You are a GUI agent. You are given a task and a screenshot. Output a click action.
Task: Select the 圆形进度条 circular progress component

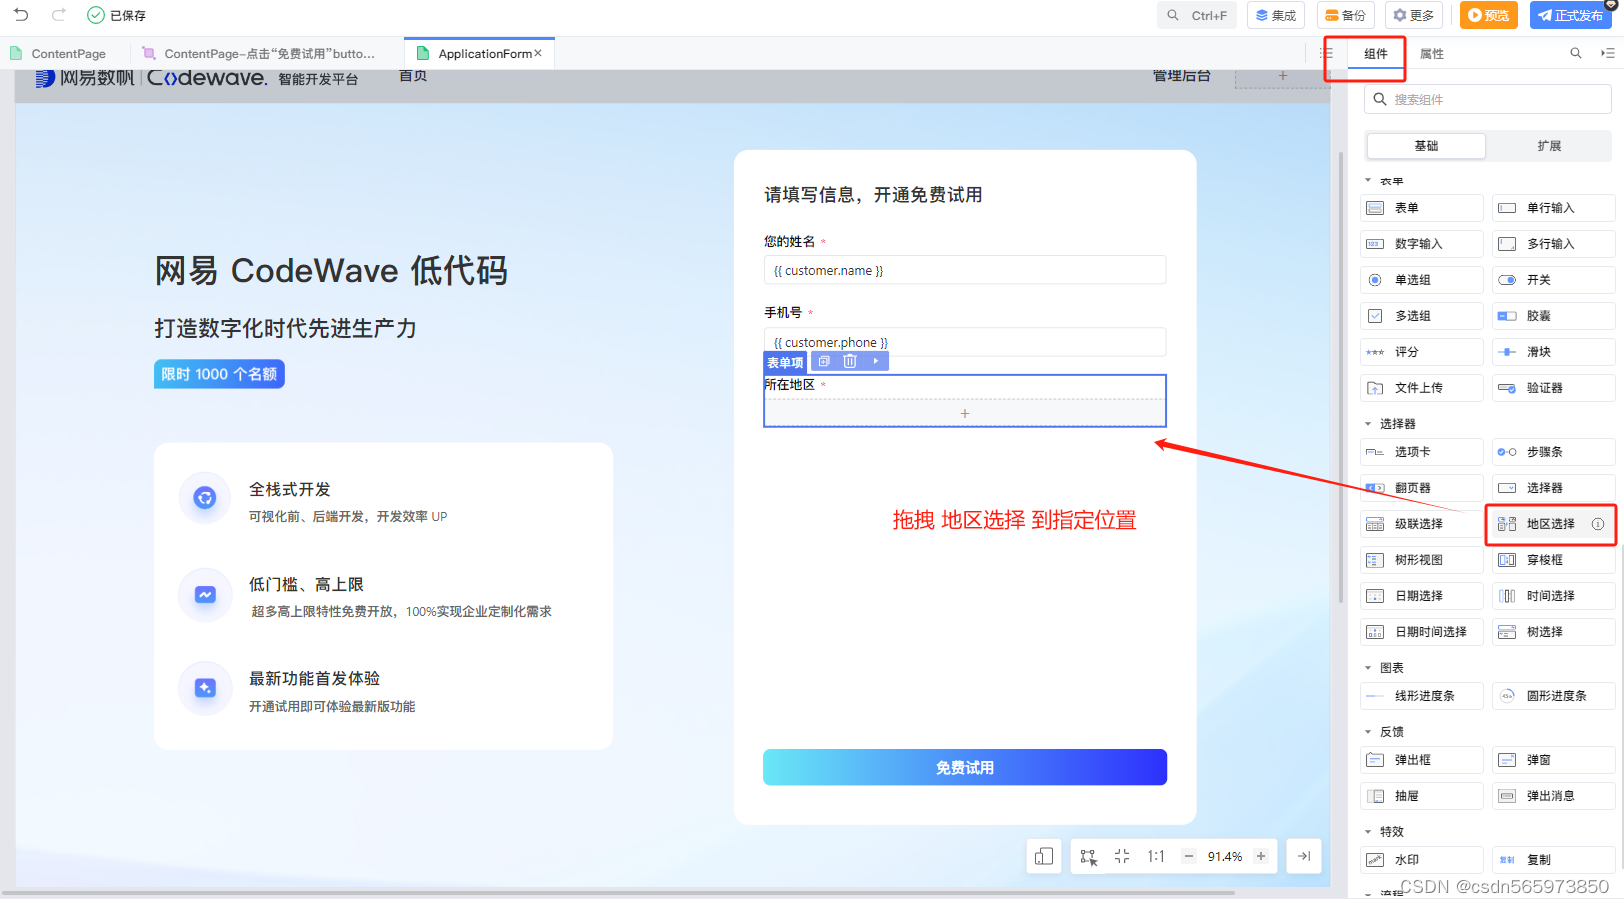pyautogui.click(x=1554, y=696)
